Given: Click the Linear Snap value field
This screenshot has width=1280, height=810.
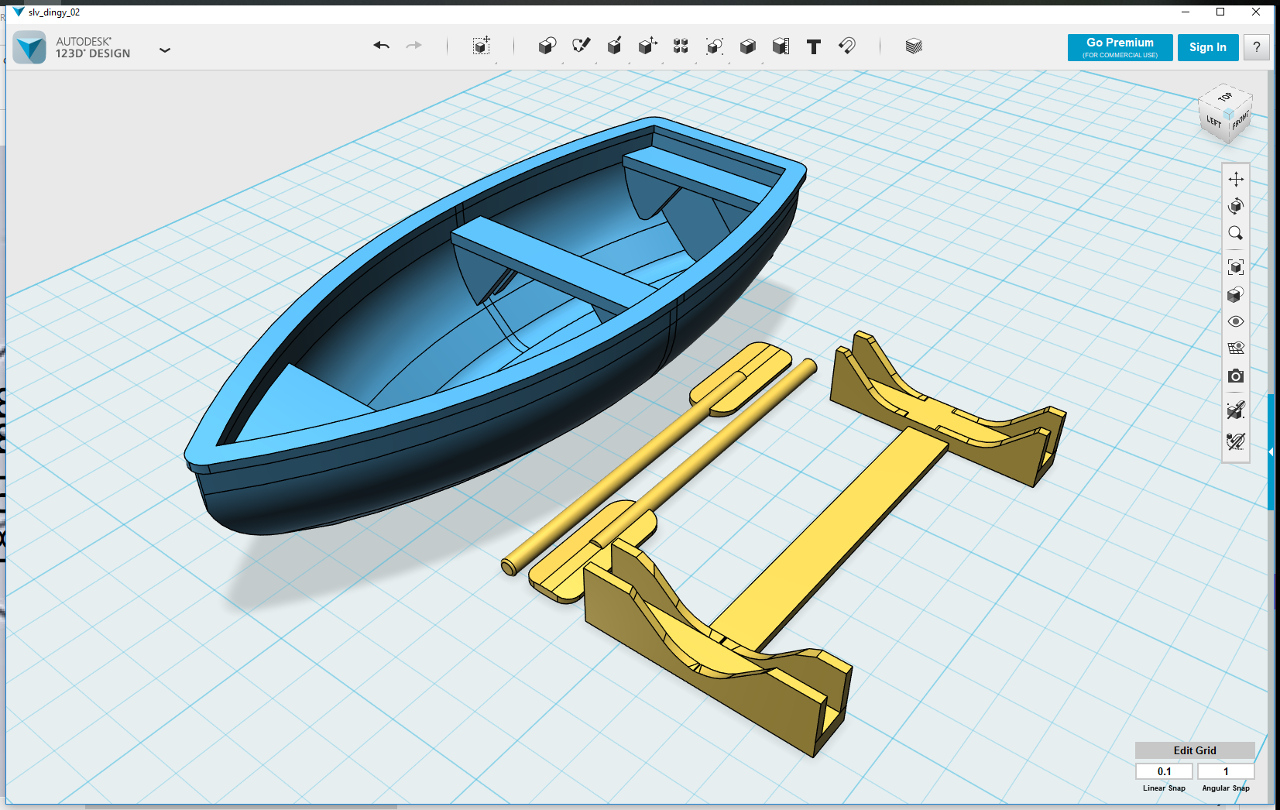Looking at the screenshot, I should [1164, 772].
